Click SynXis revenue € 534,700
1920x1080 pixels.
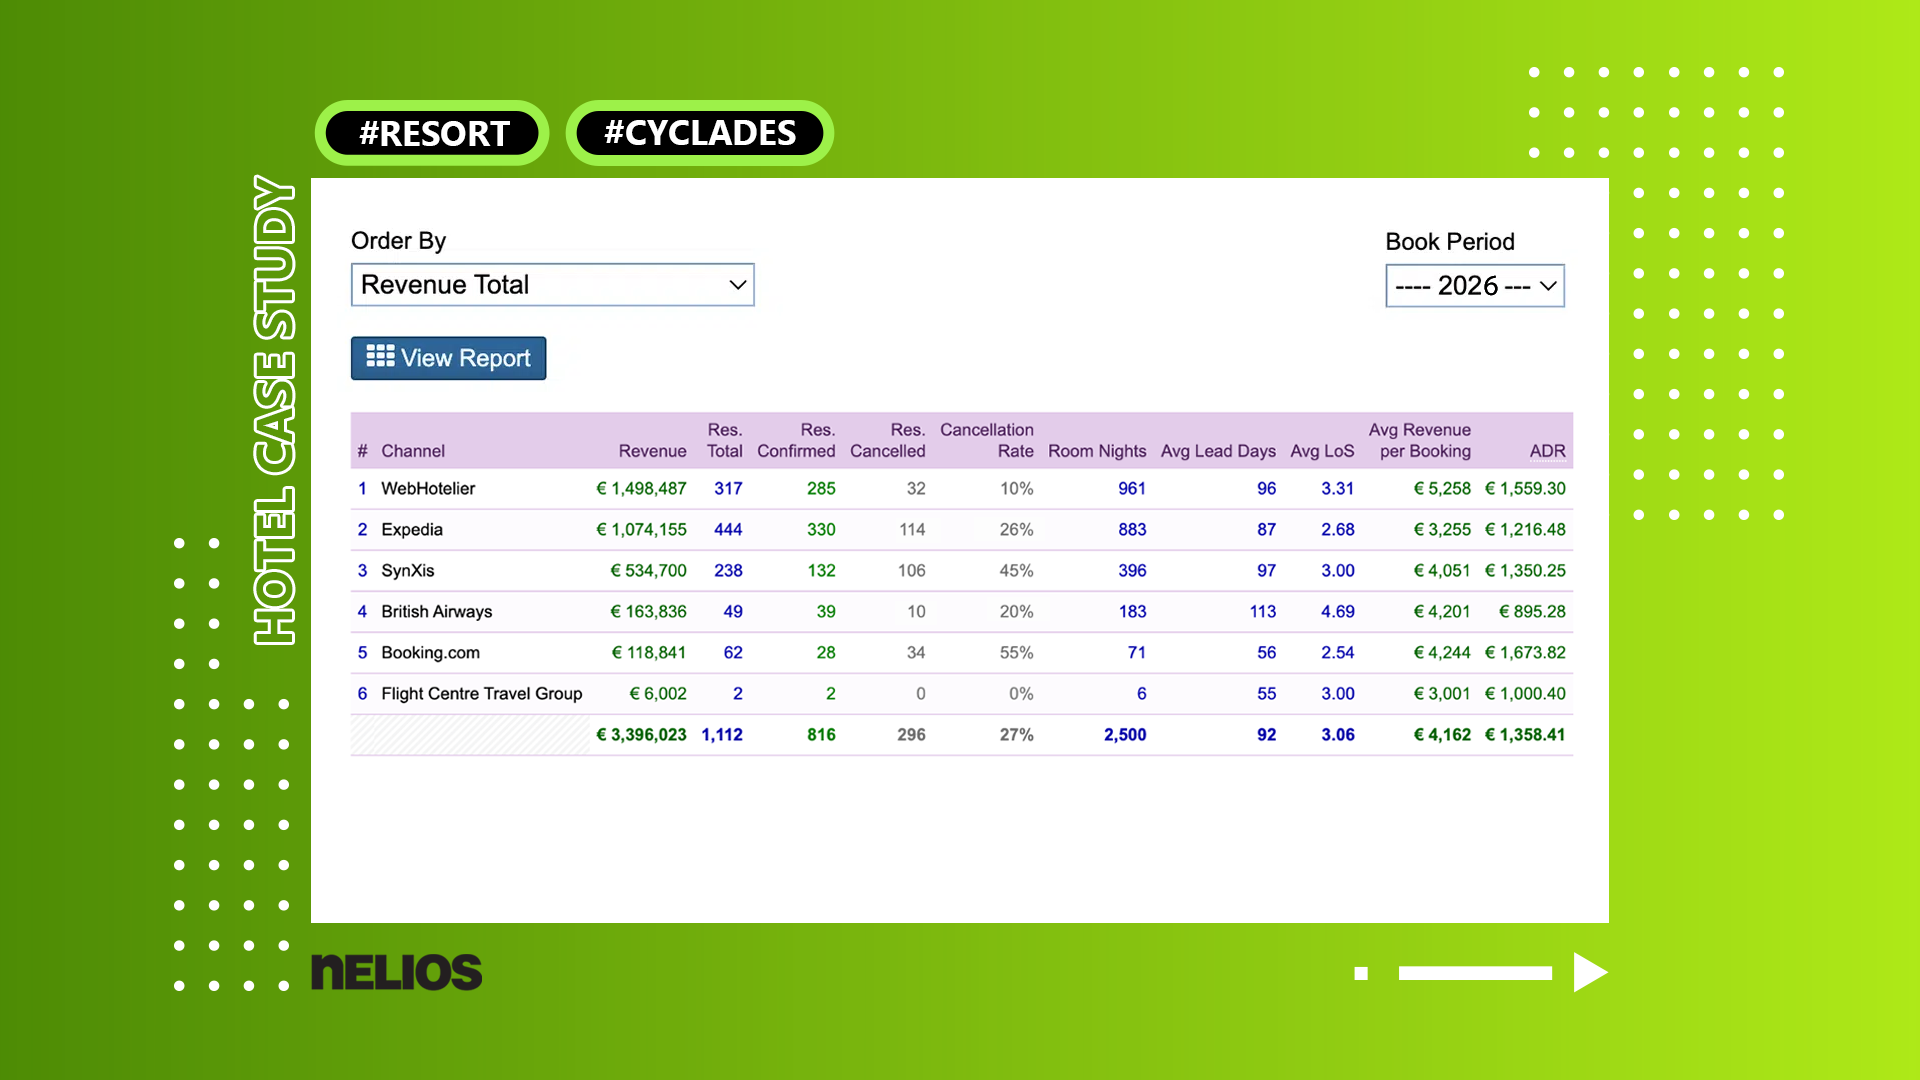click(648, 571)
